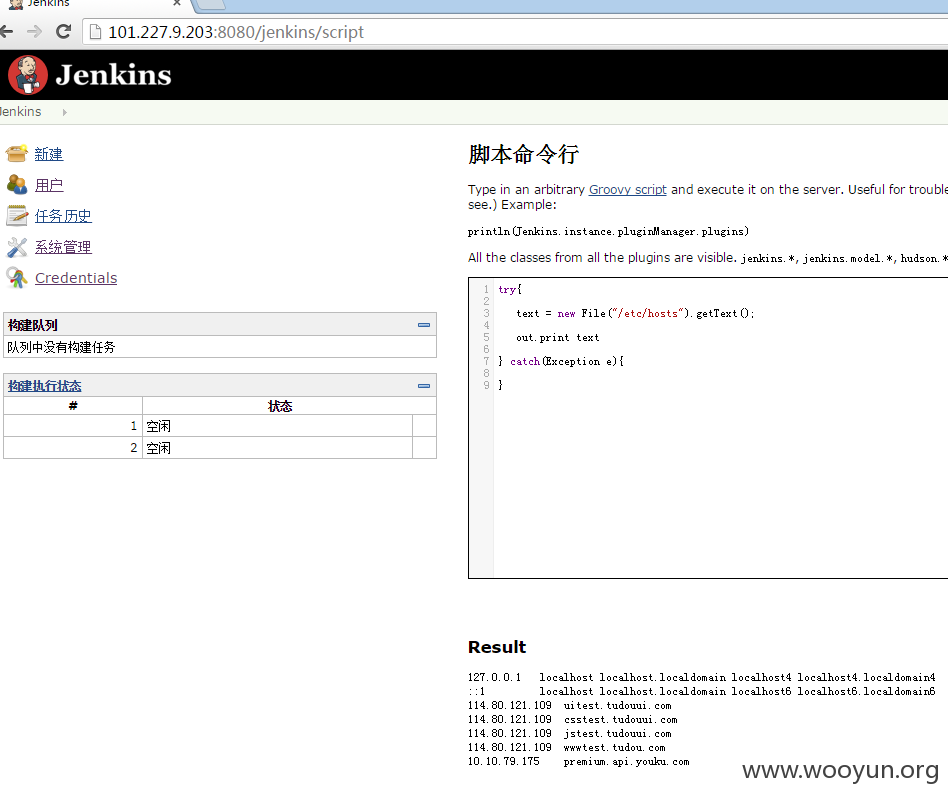
Task: Click the 脚本命令行 page heading
Action: 524,155
